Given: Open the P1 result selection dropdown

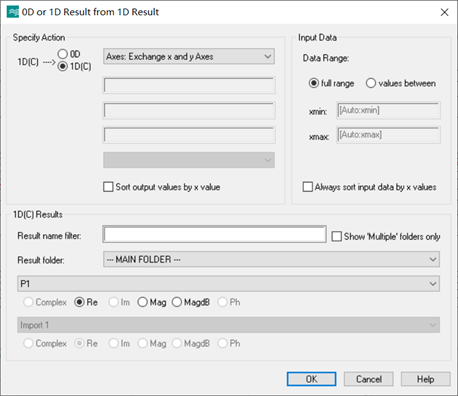Looking at the screenshot, I should pyautogui.click(x=228, y=284).
